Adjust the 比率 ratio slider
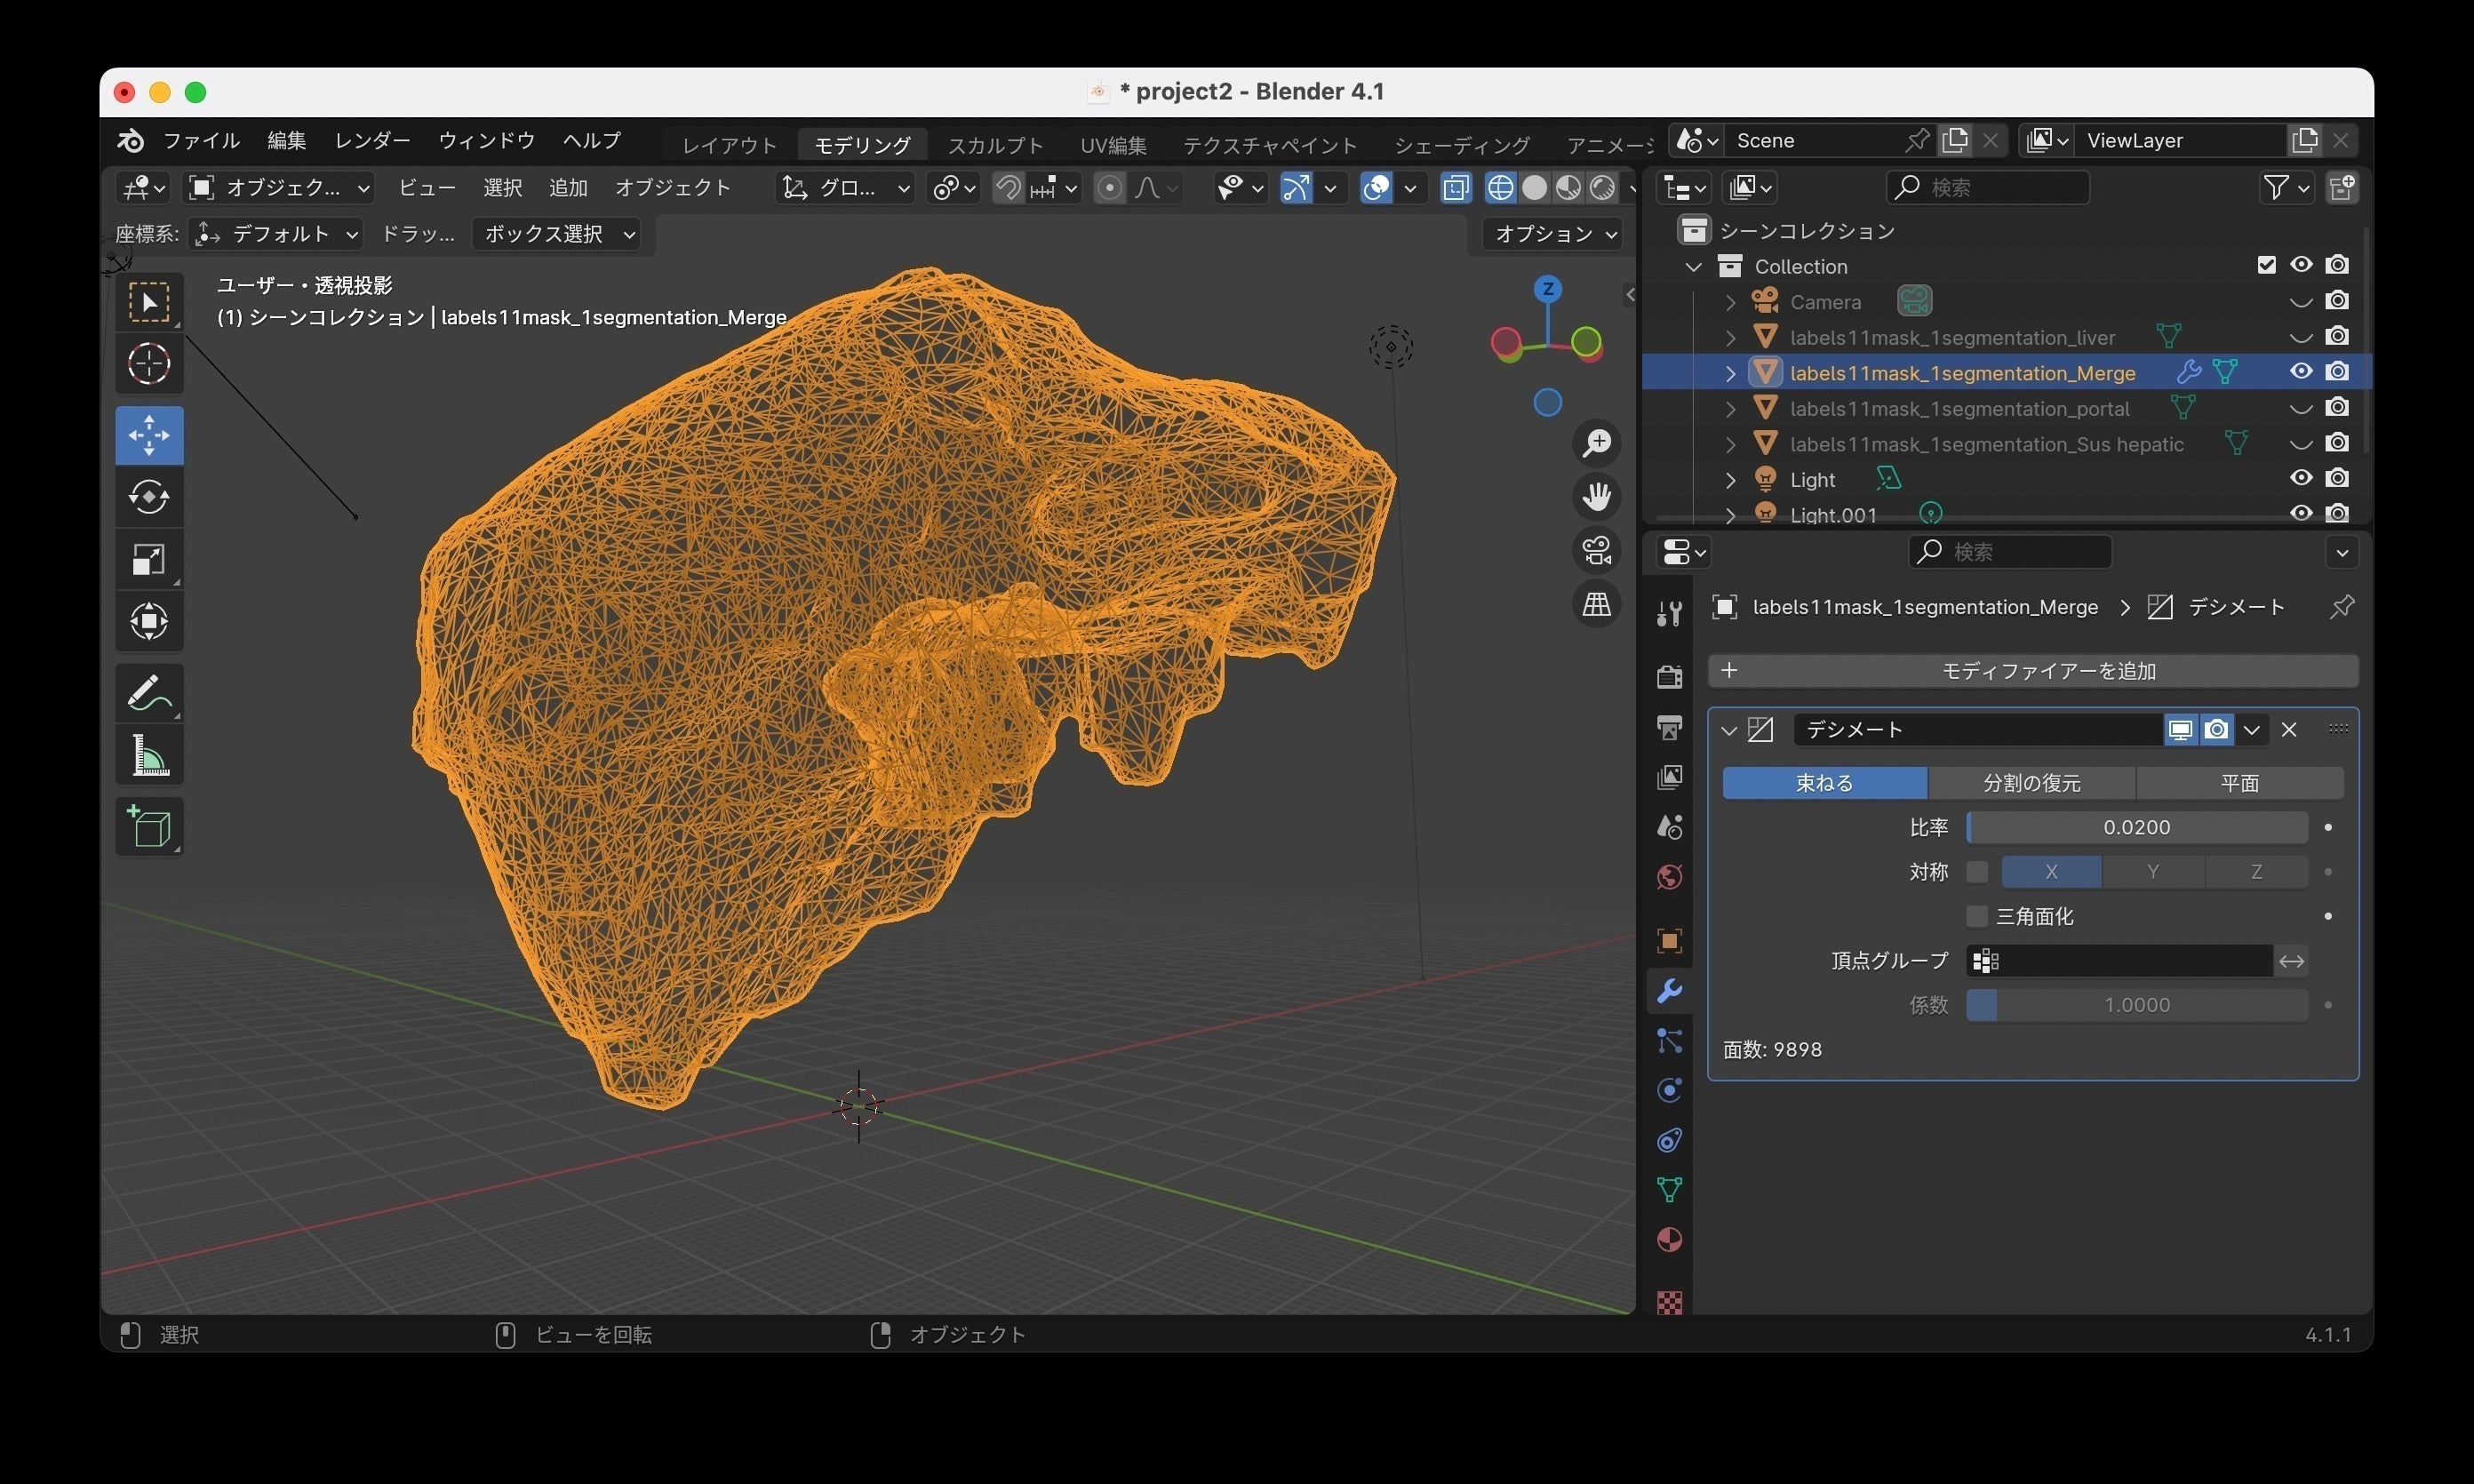This screenshot has height=1484, width=2474. point(2136,828)
